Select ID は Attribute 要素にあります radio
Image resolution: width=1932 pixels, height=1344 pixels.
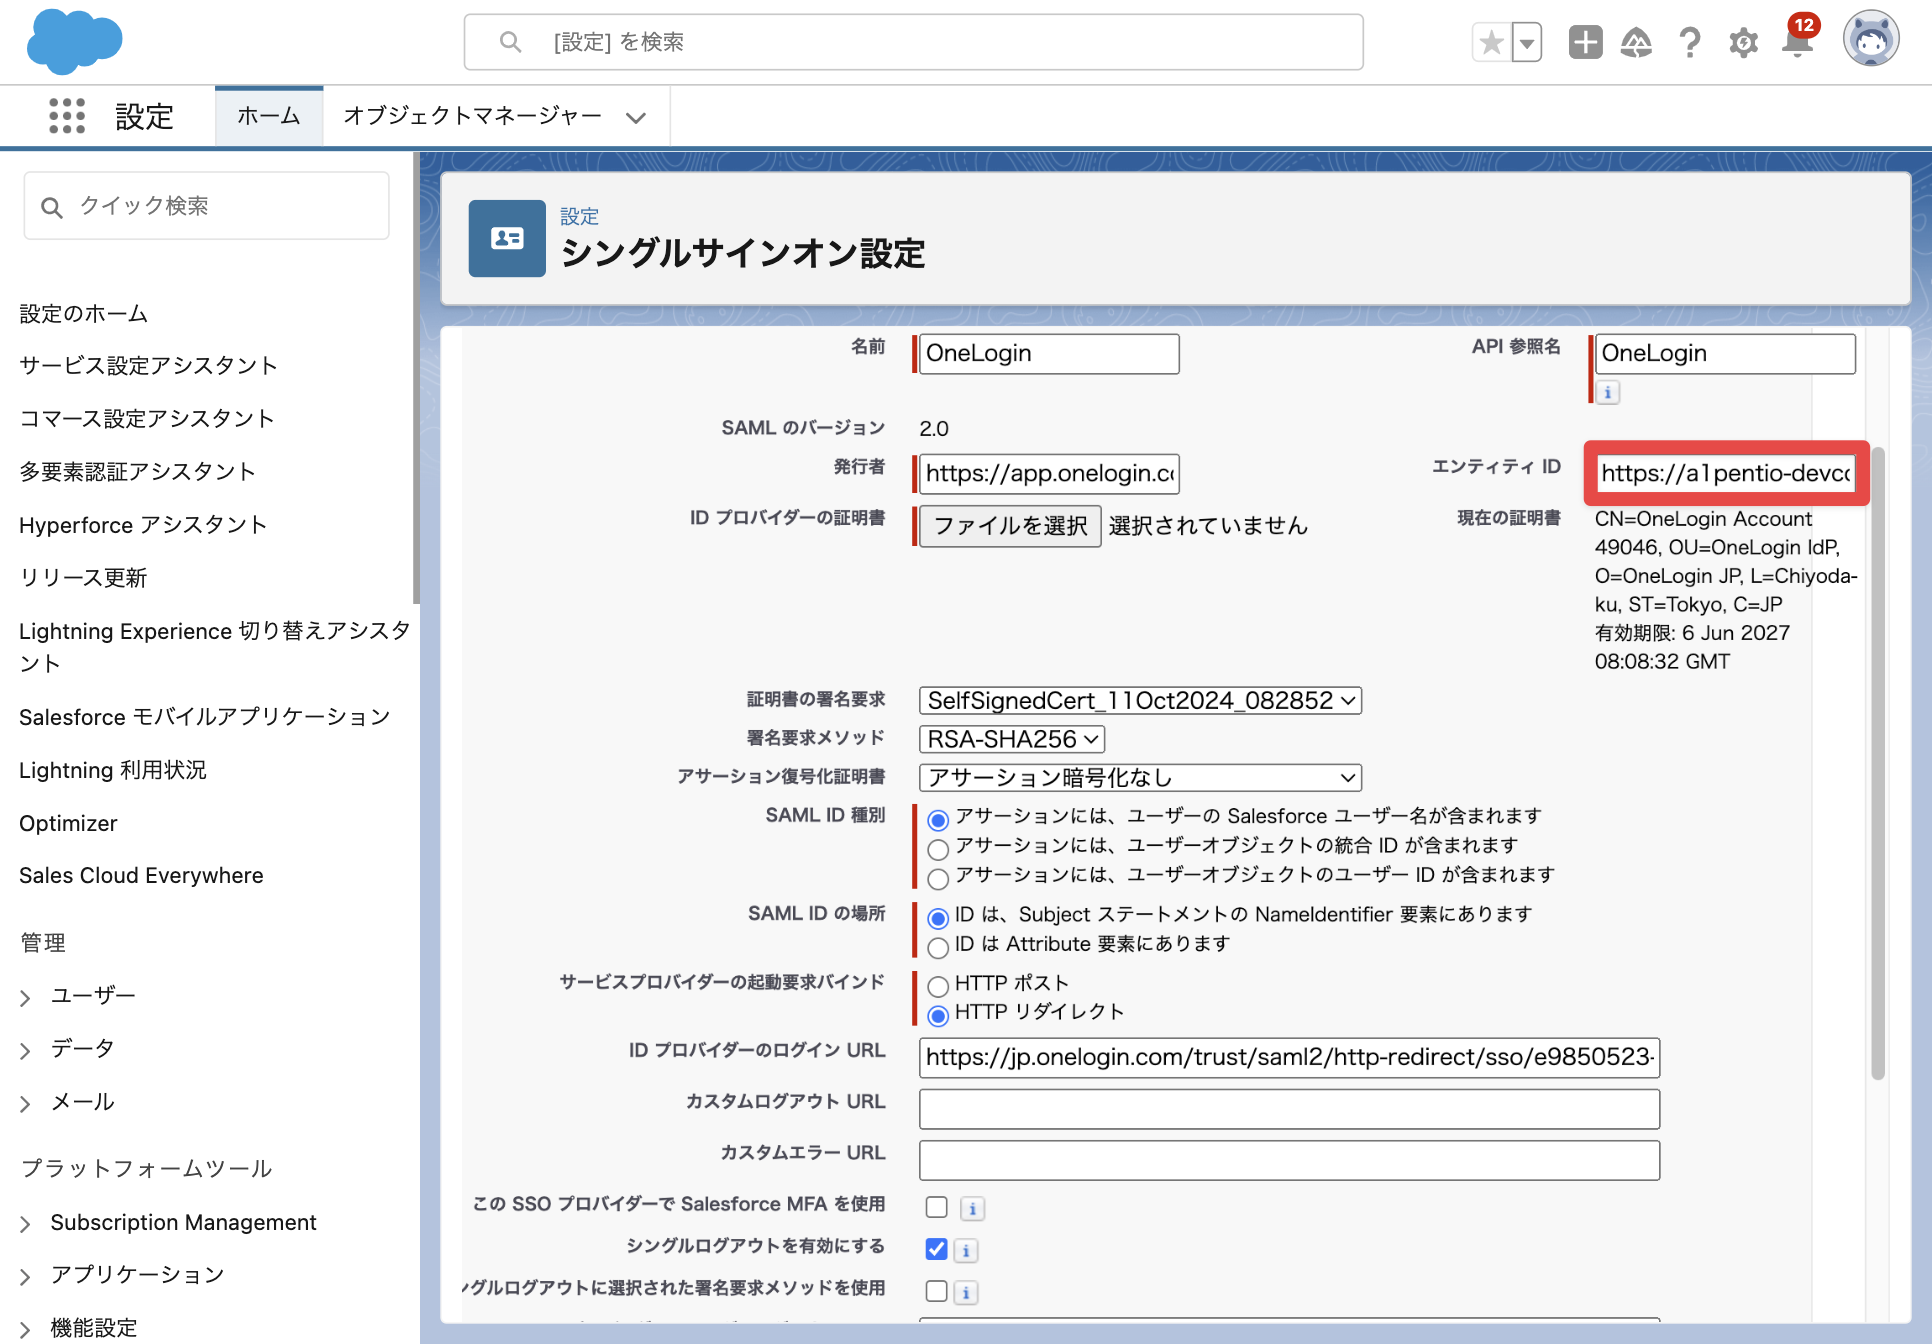coord(938,947)
